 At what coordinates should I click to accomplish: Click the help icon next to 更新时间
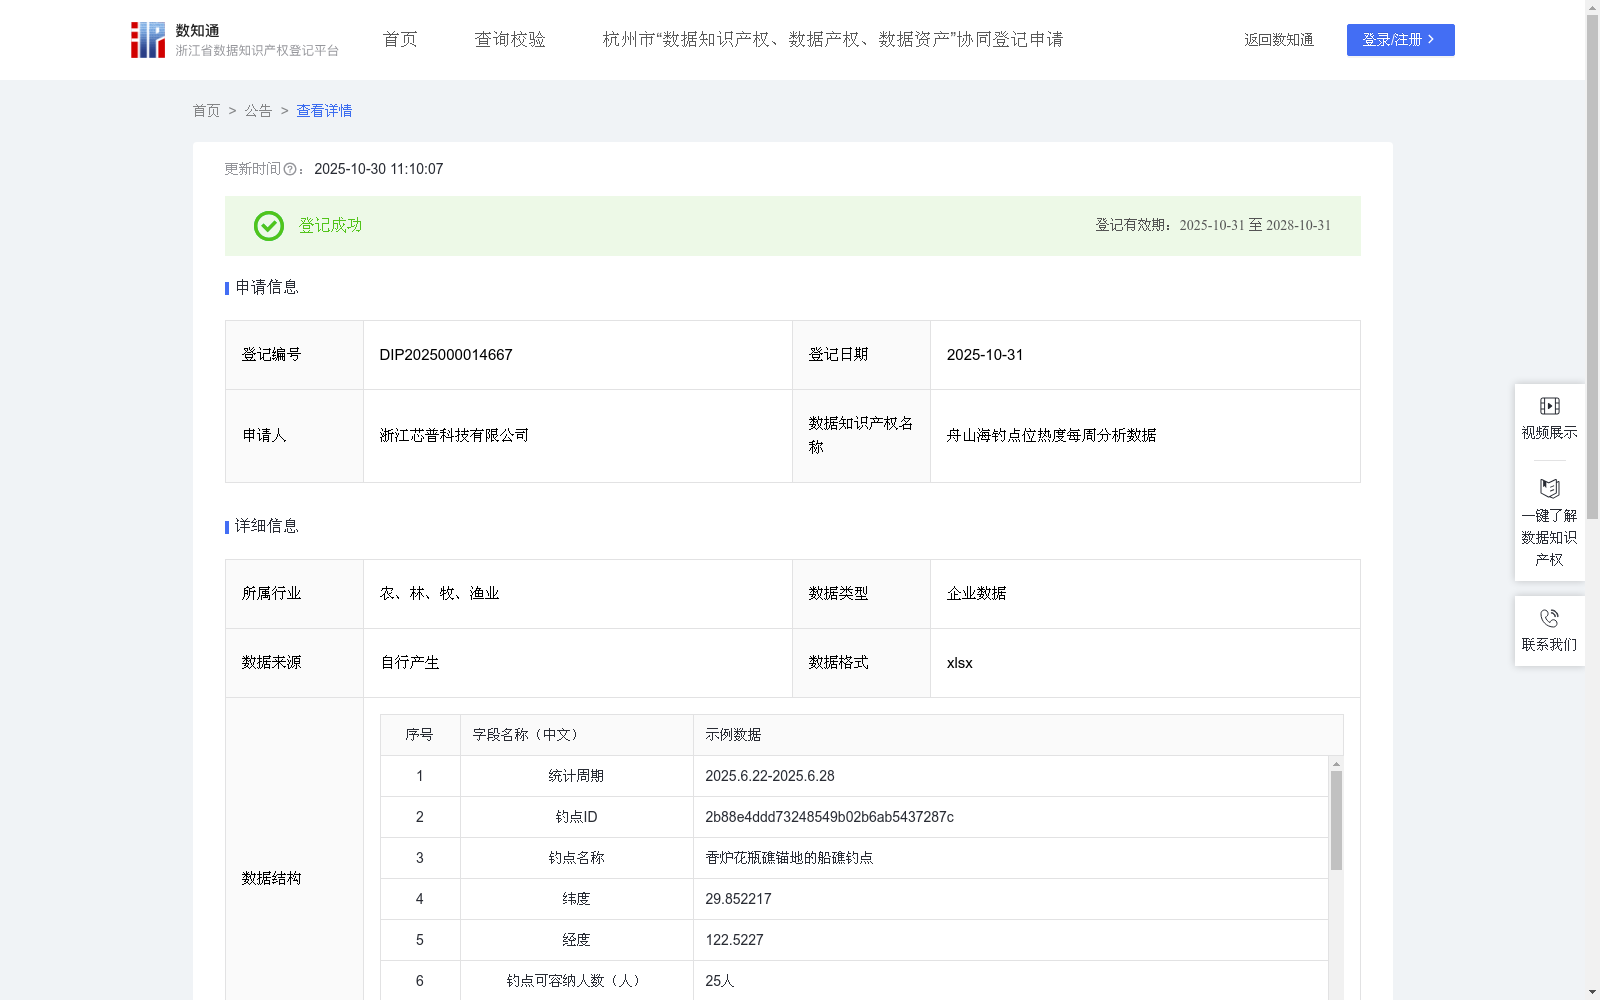[x=290, y=170]
